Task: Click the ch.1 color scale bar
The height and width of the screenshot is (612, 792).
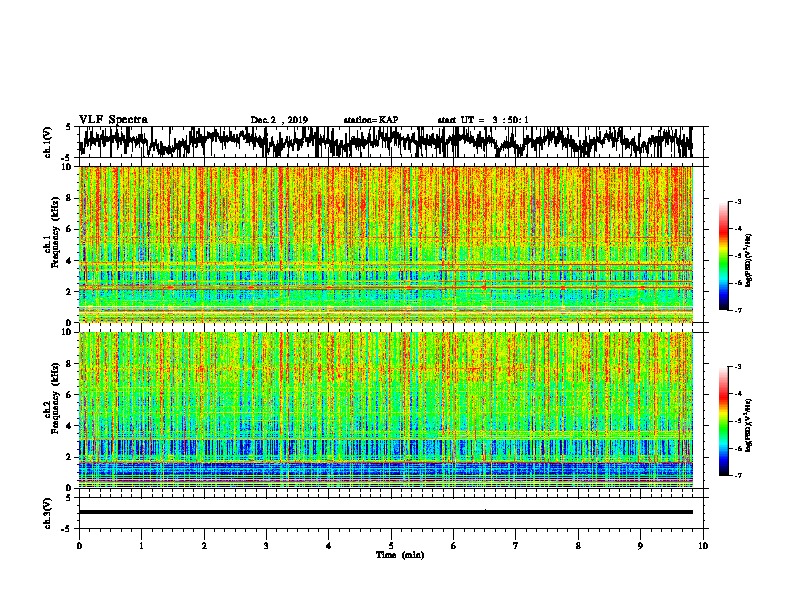Action: click(x=723, y=256)
